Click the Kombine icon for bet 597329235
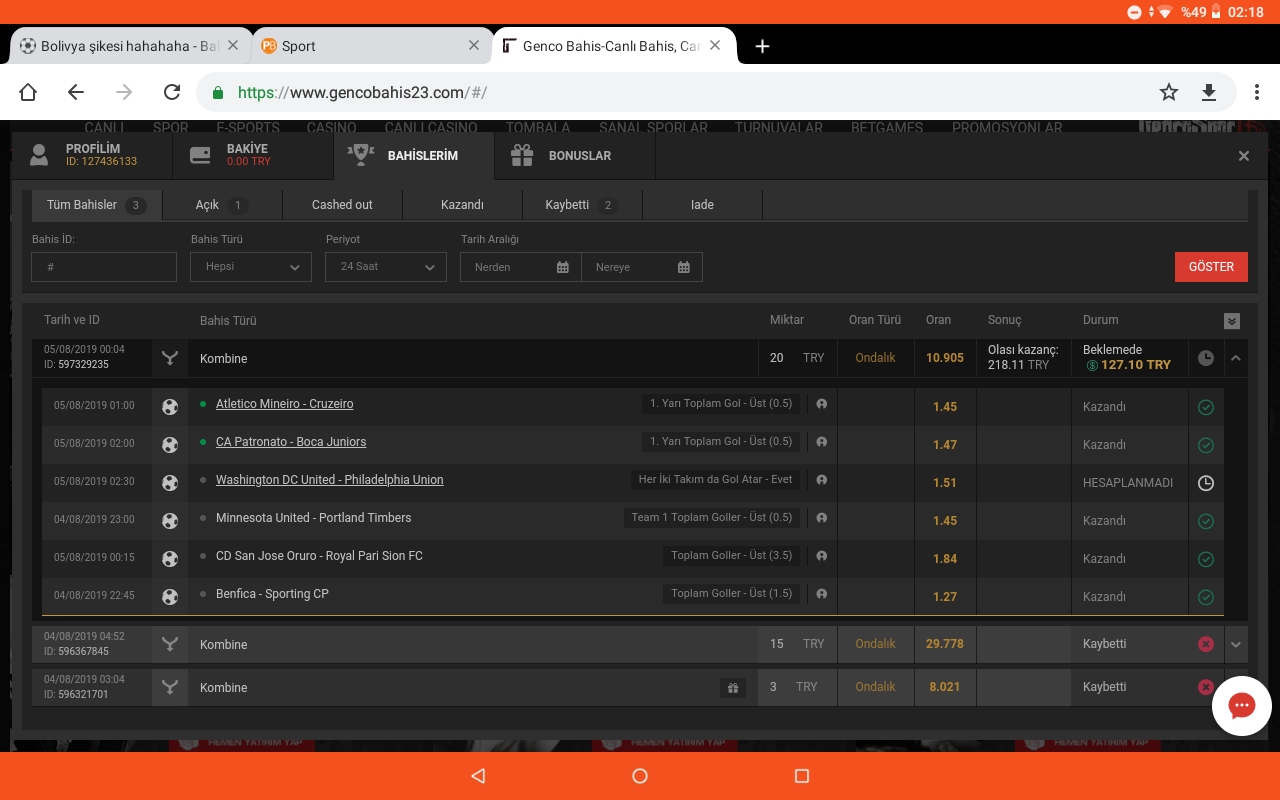This screenshot has height=800, width=1280. [x=170, y=358]
